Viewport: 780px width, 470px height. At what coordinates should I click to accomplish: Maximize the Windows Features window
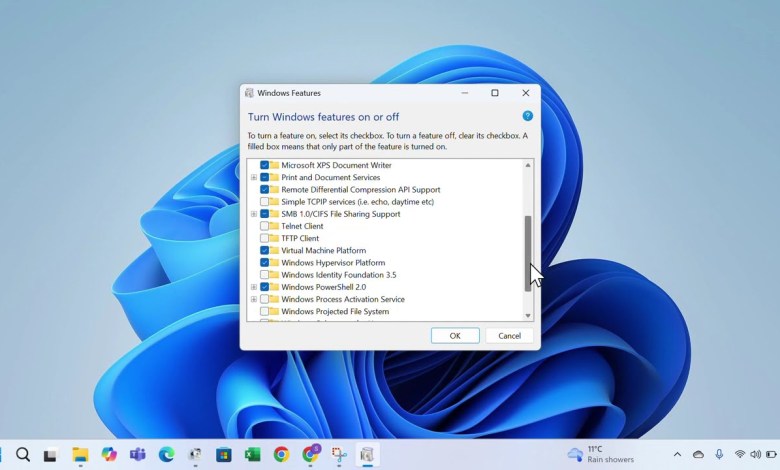click(x=495, y=93)
